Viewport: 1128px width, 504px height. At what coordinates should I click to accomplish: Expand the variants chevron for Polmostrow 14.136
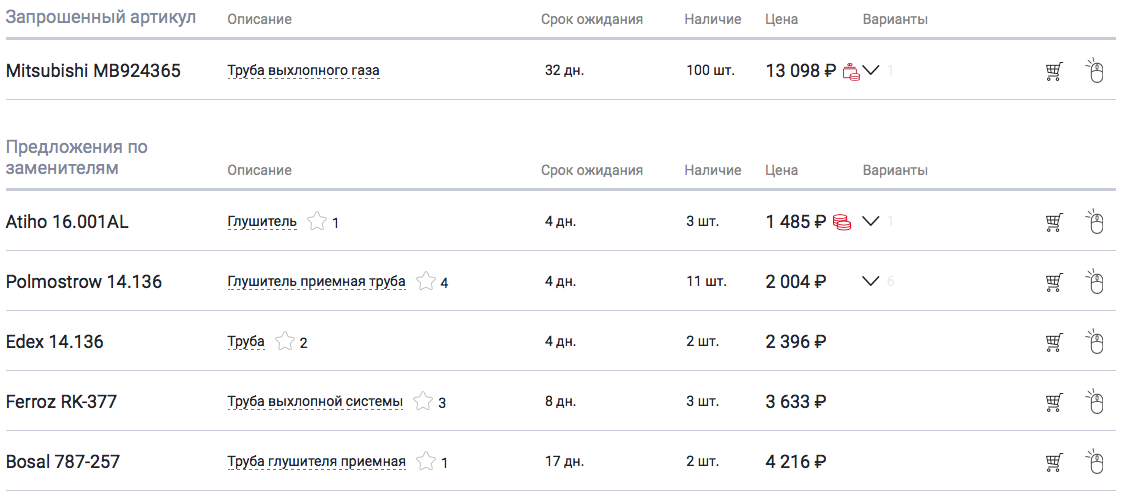[x=871, y=282]
